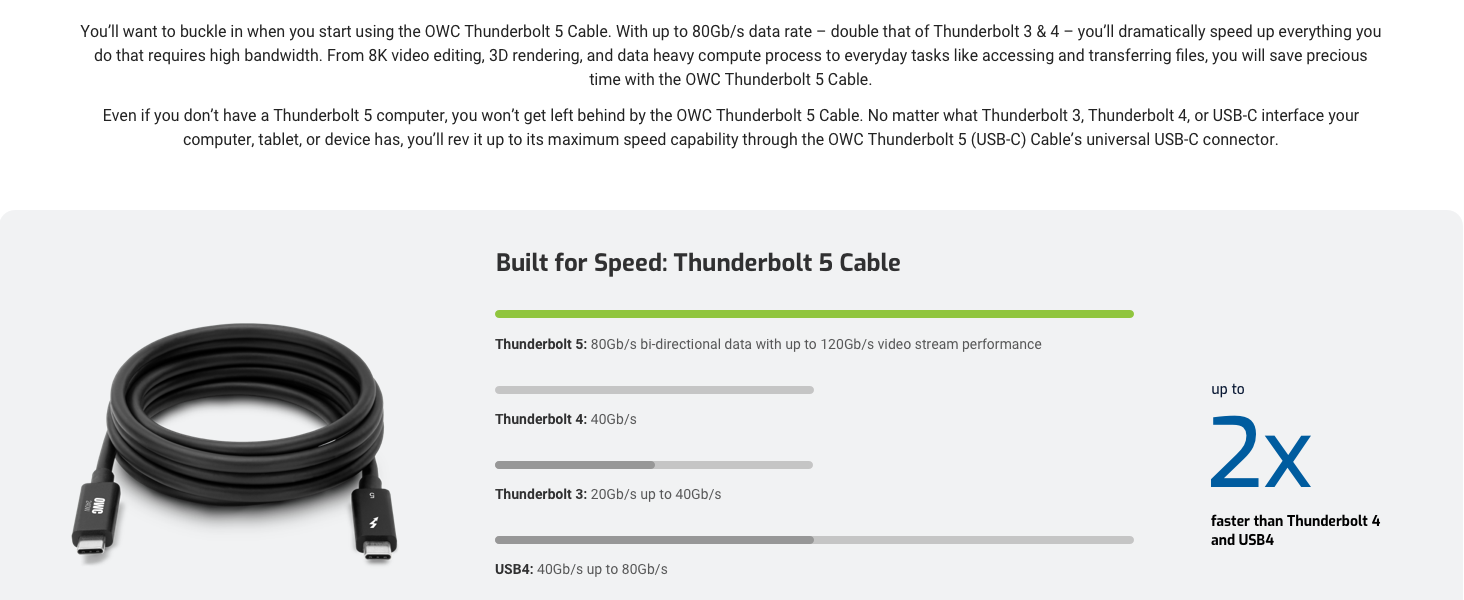Viewport: 1464px width, 600px height.
Task: Click the "5" marking on the right connector
Action: pyautogui.click(x=372, y=495)
